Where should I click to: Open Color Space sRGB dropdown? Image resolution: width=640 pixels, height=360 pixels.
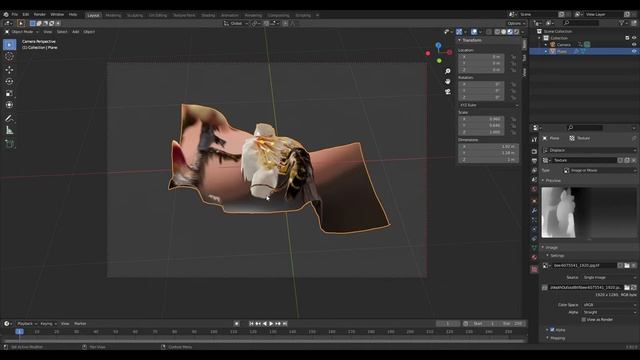(609, 305)
